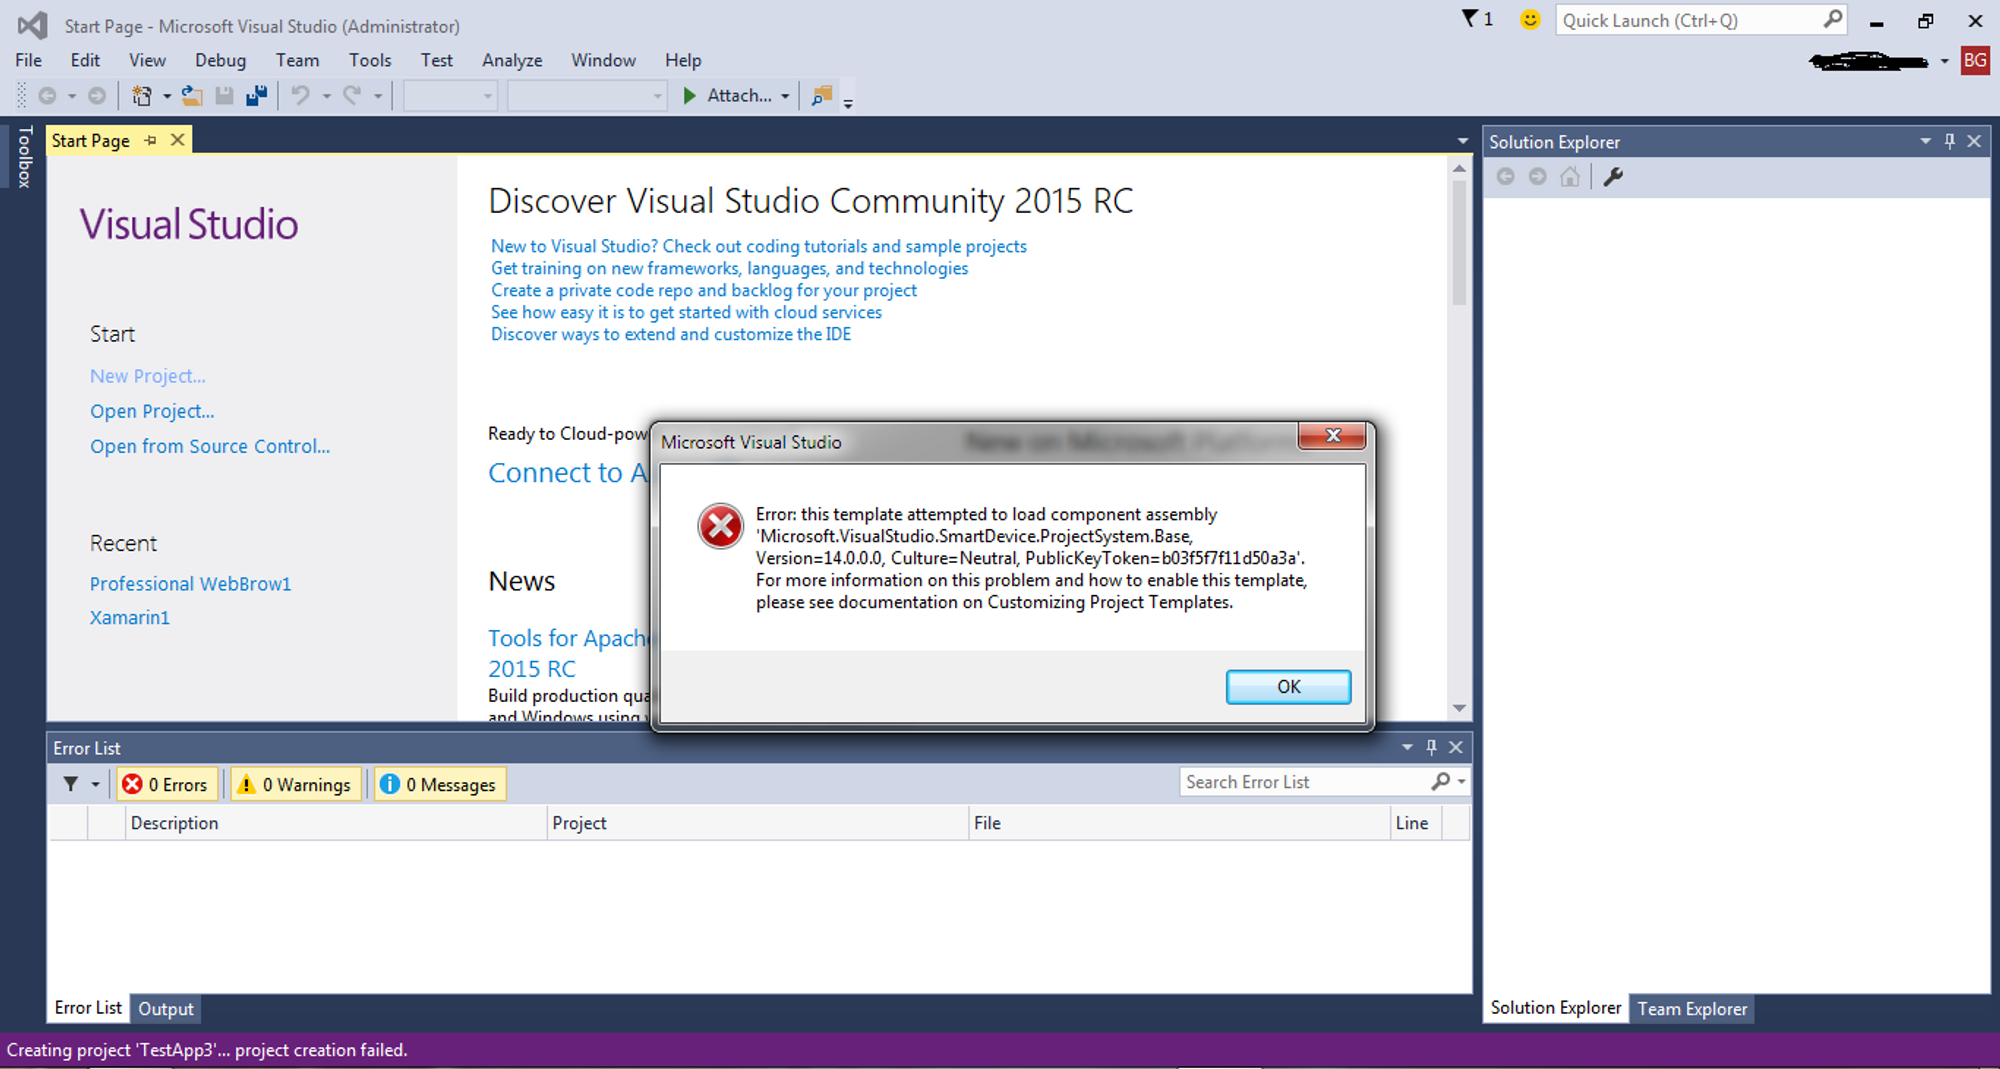Sort by the Project column header
Image resolution: width=2000 pixels, height=1069 pixels.
758,823
